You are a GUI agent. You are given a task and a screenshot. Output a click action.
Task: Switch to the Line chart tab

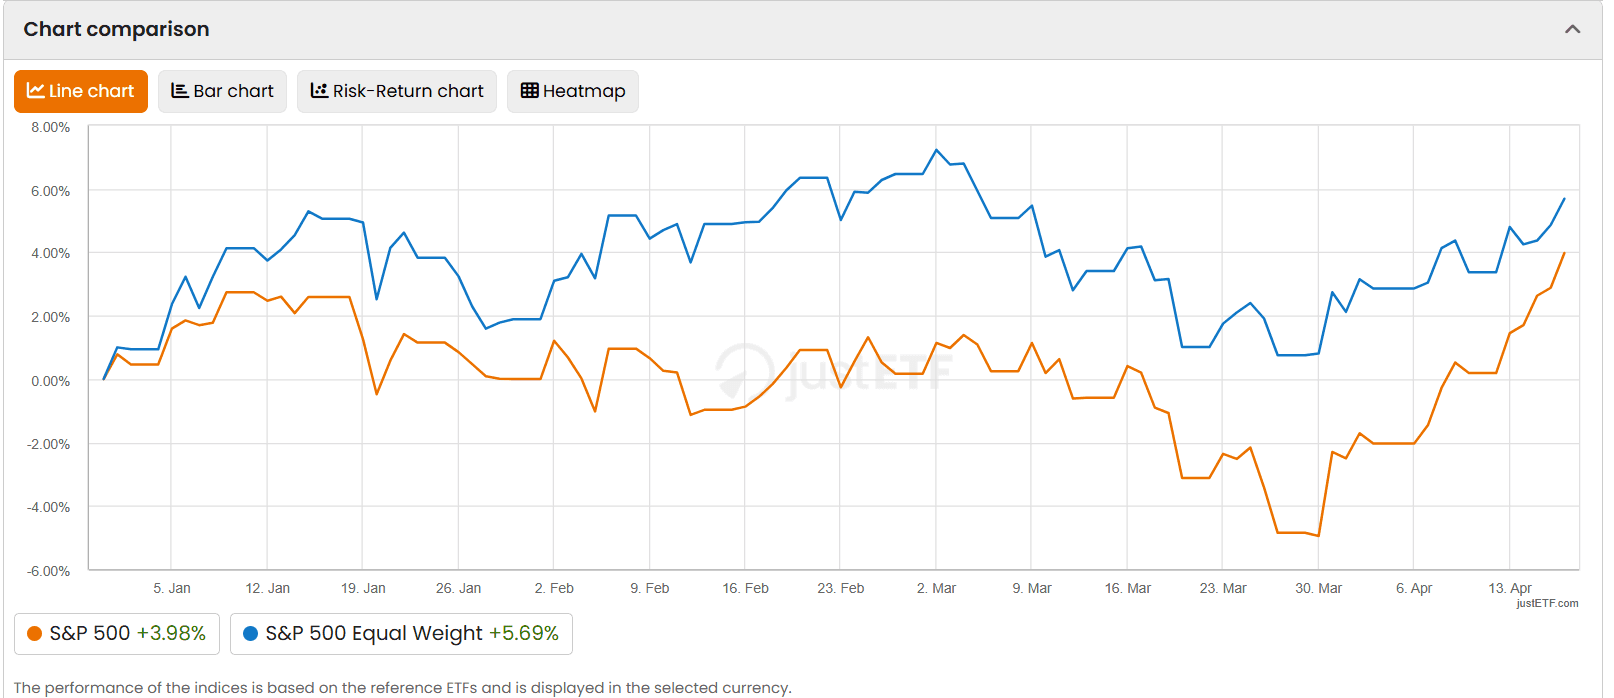(81, 91)
